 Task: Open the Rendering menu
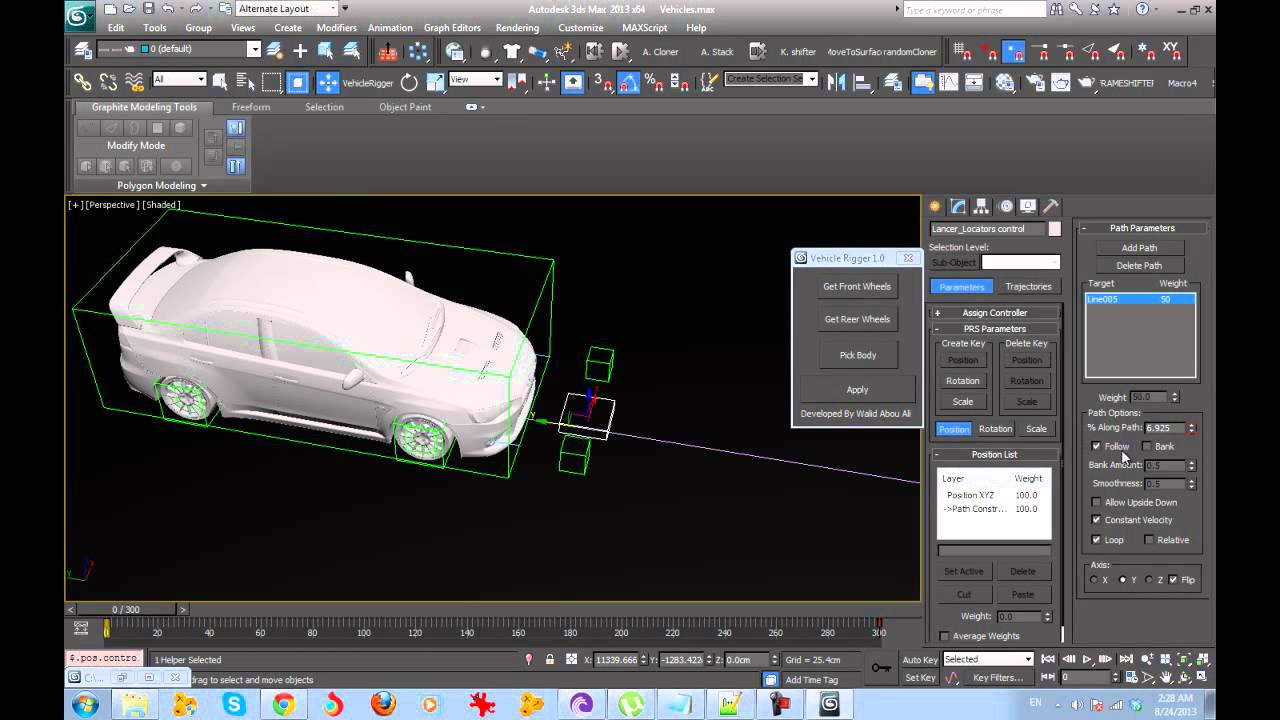[517, 28]
